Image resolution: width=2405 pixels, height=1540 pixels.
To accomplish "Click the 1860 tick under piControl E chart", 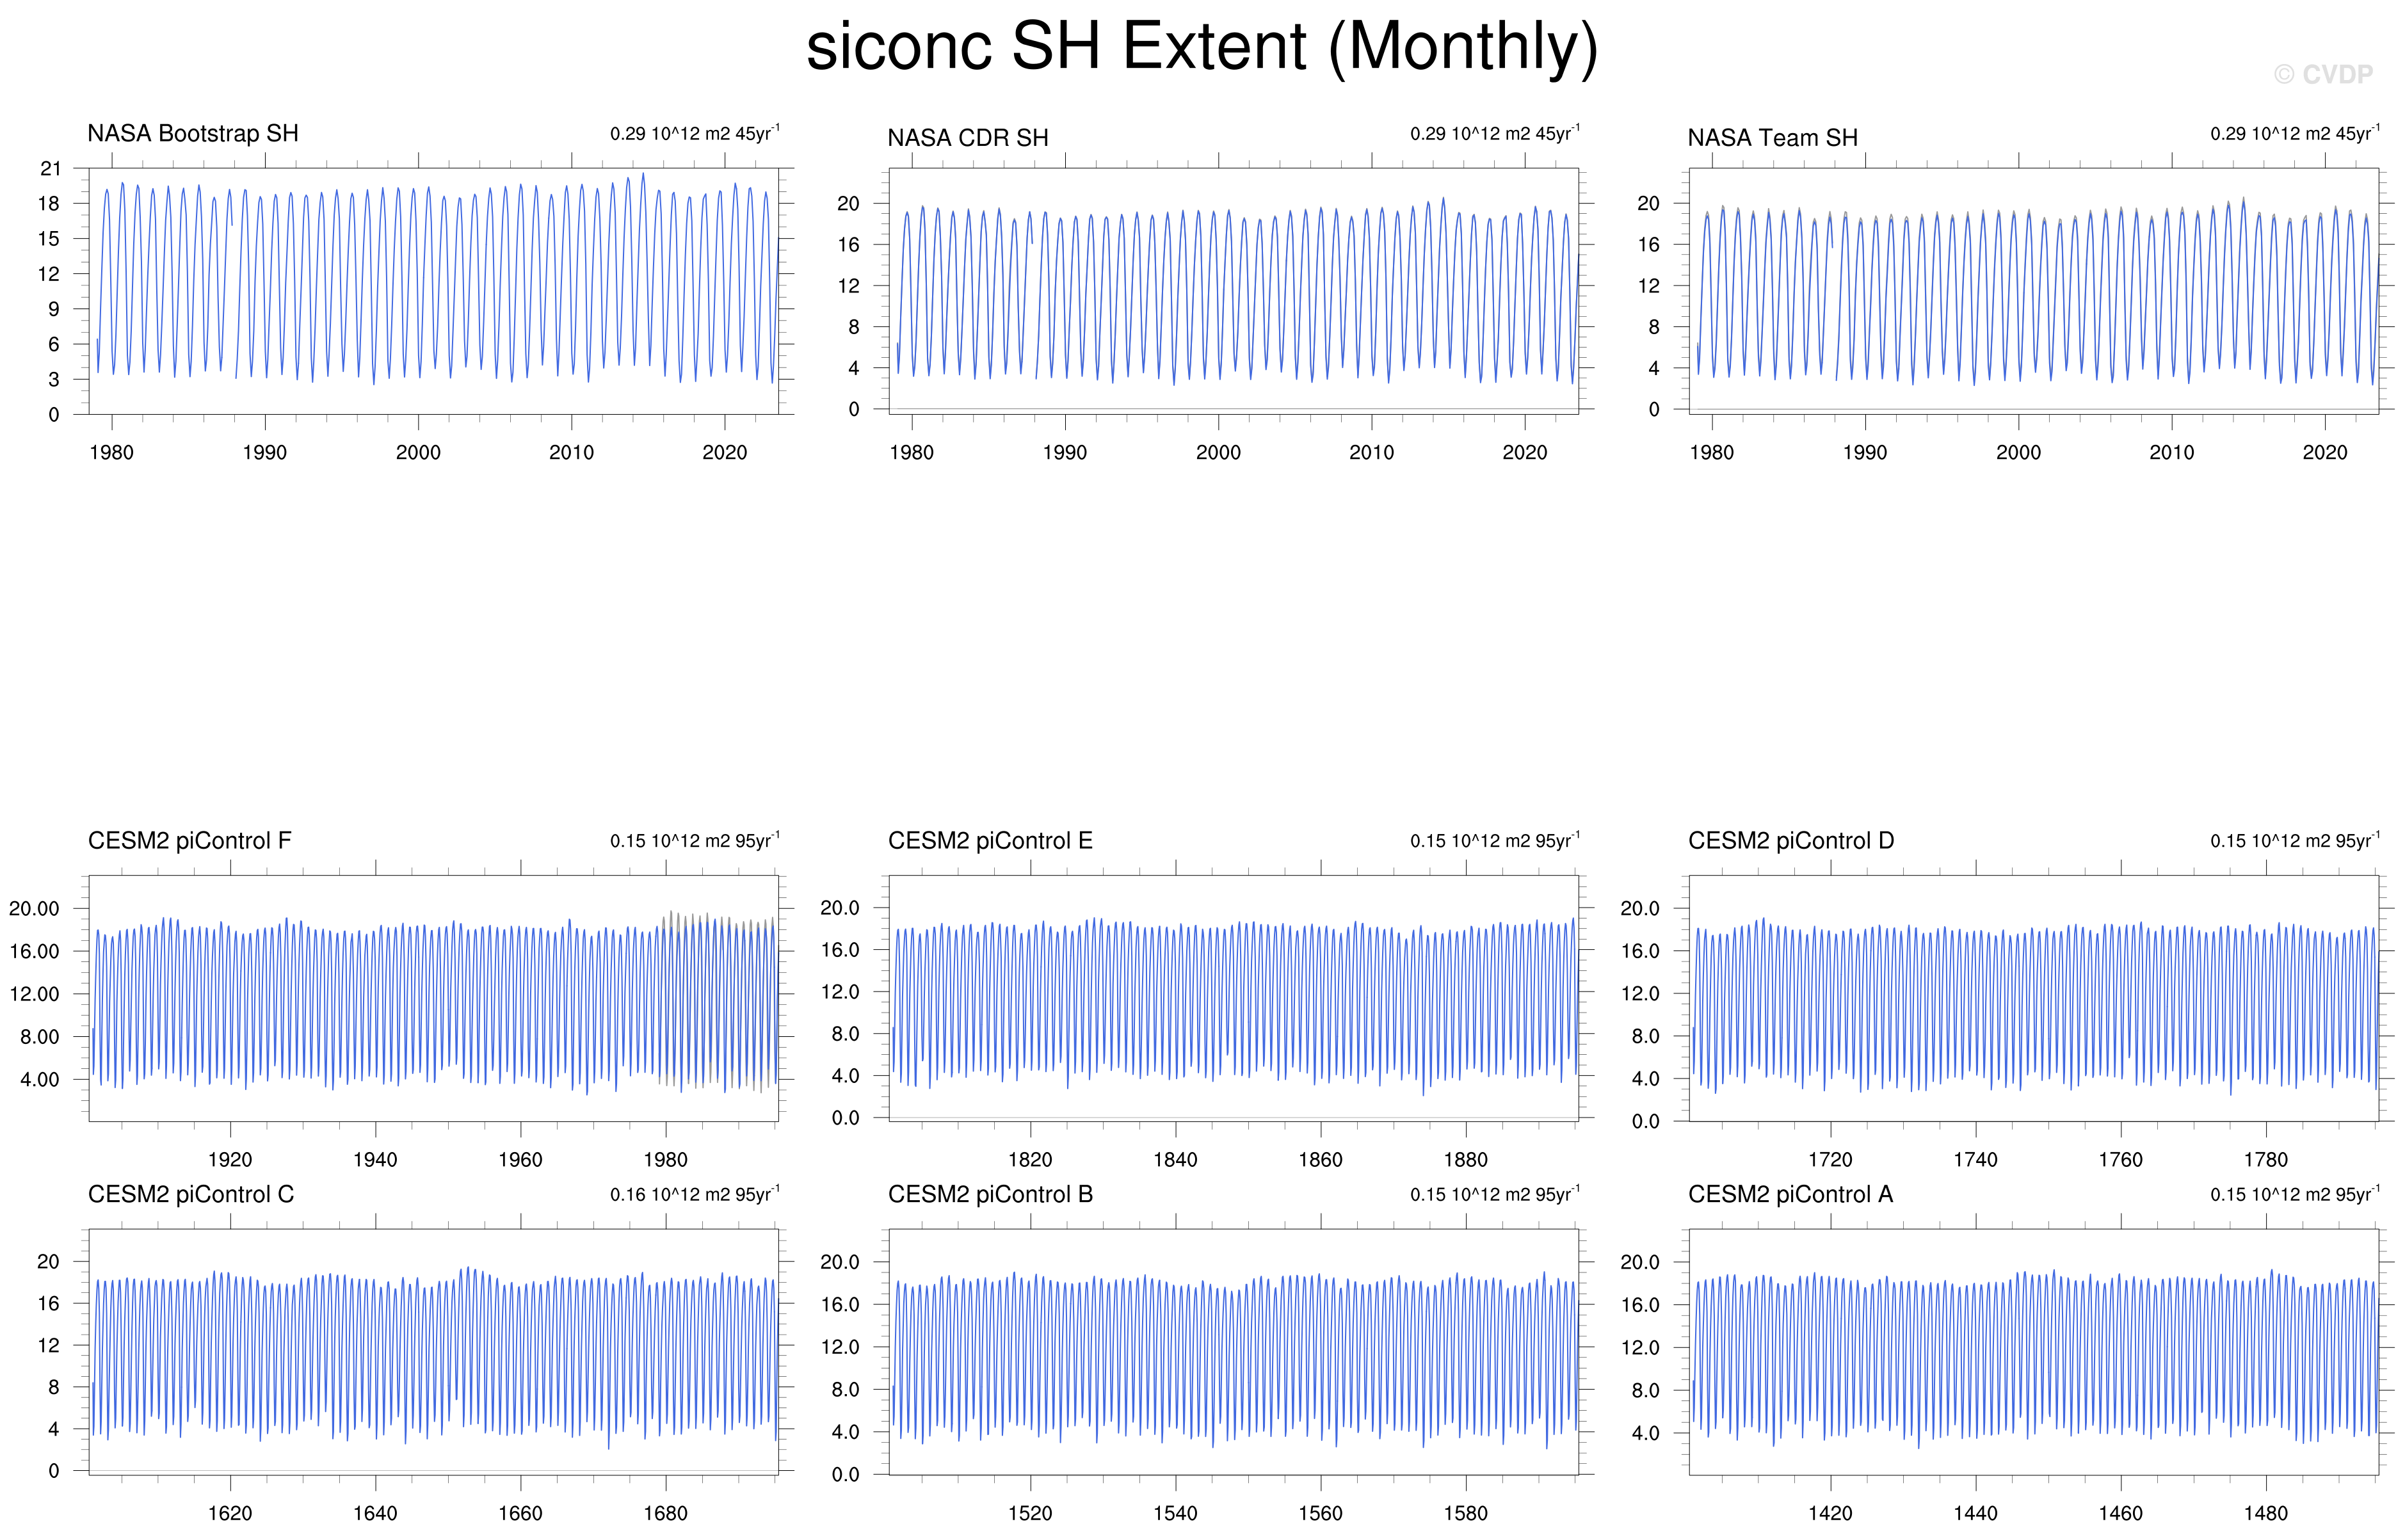I will pos(1320,1159).
